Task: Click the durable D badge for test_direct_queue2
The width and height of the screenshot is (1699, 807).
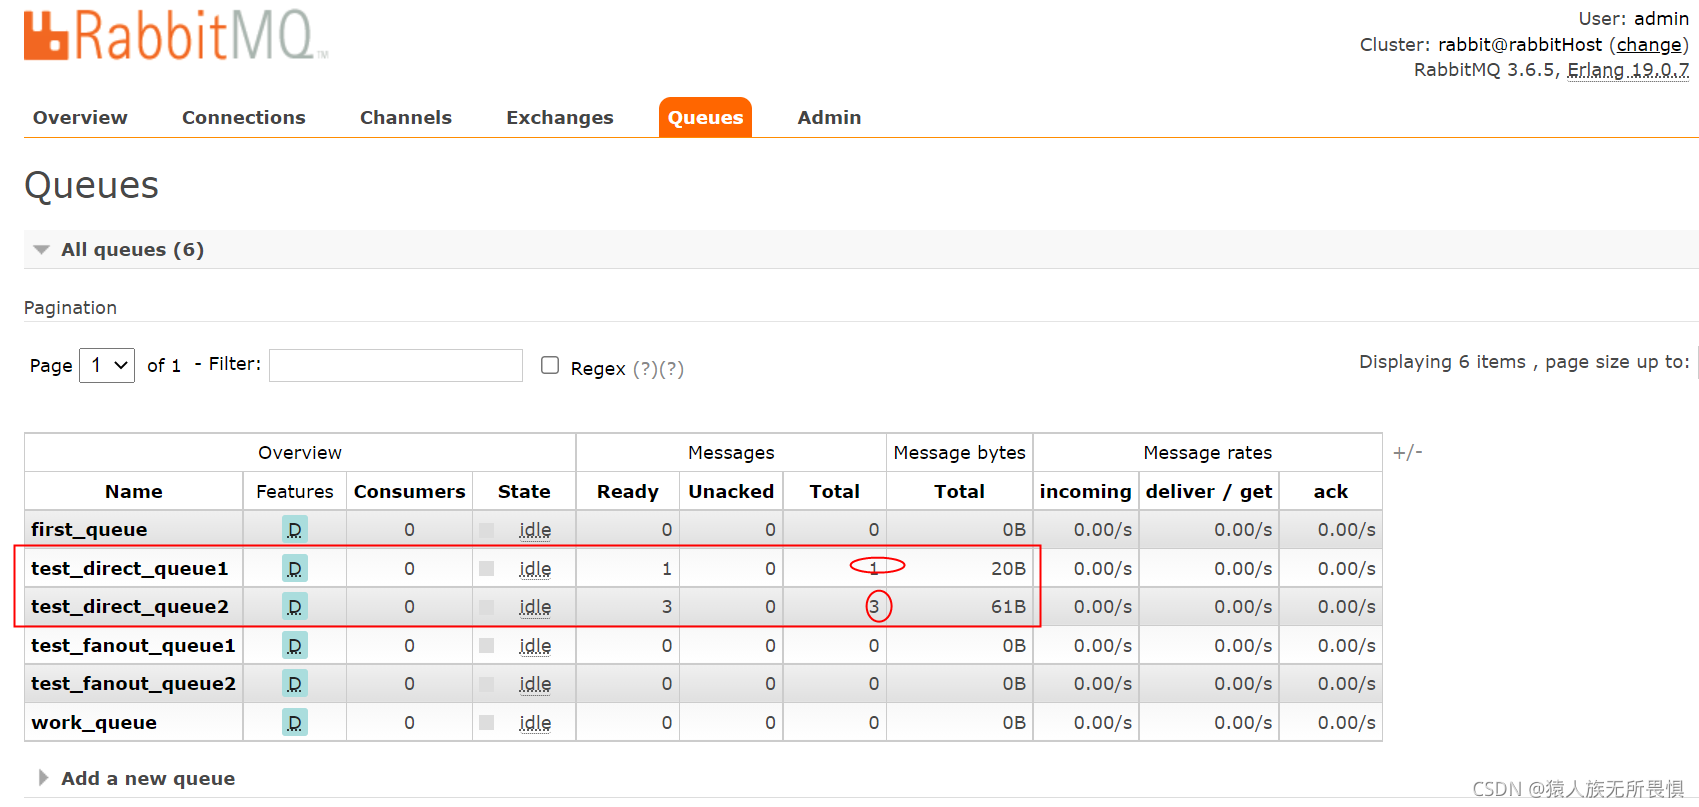Action: click(x=295, y=606)
